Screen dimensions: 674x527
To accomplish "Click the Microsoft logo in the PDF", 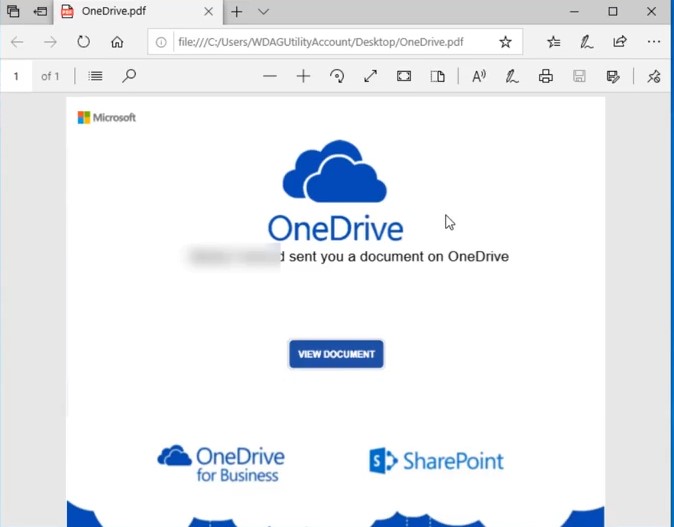I will [107, 117].
